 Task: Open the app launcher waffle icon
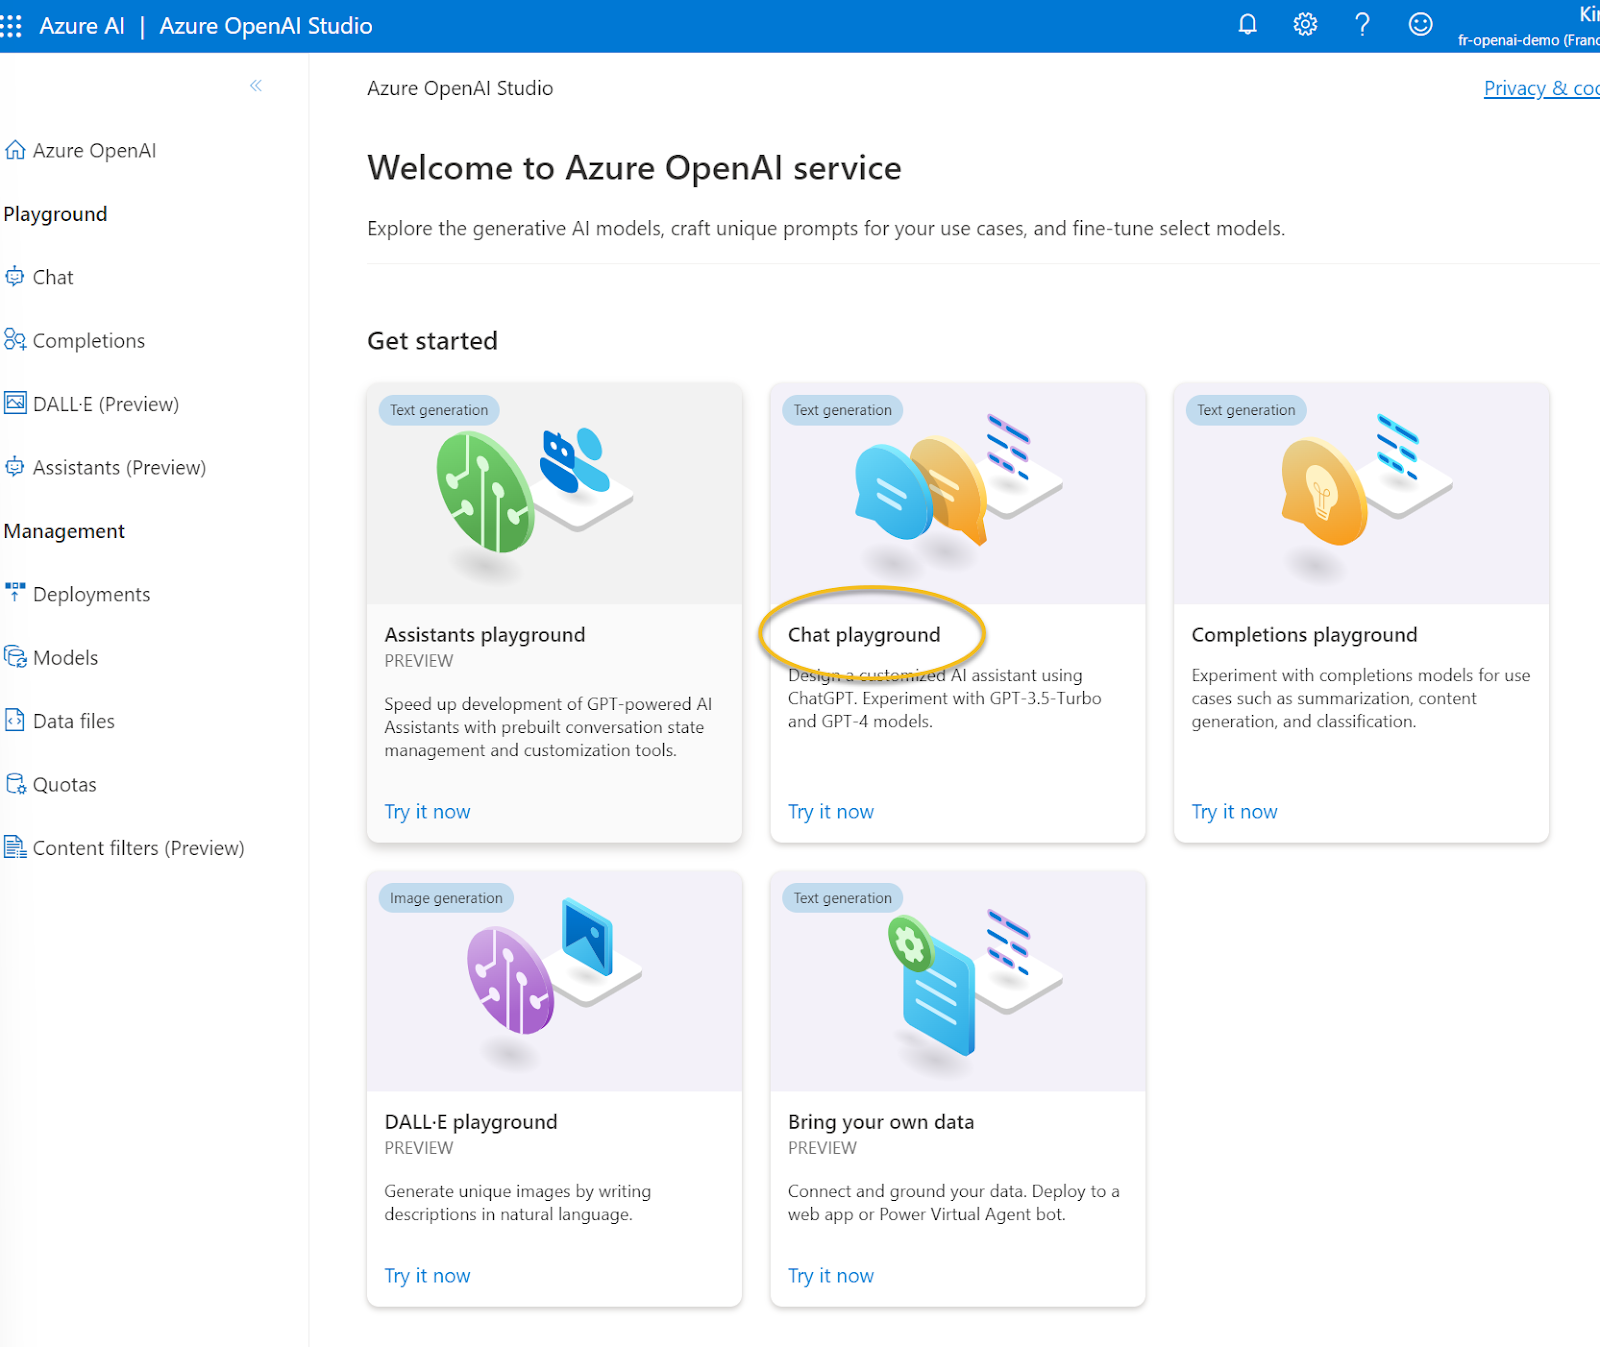(x=11, y=26)
